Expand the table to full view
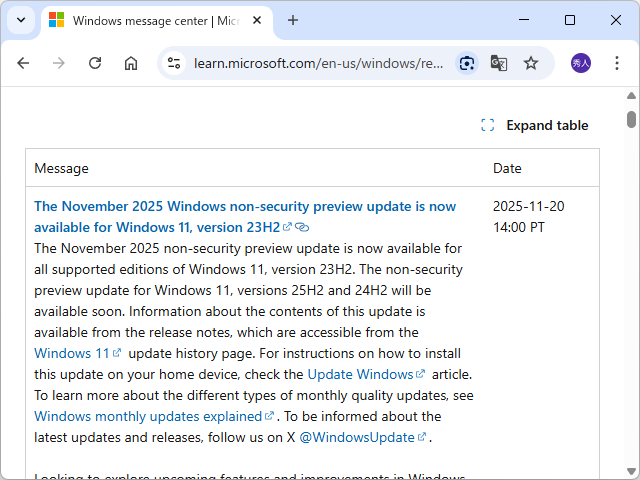640x480 pixels. pyautogui.click(x=535, y=125)
